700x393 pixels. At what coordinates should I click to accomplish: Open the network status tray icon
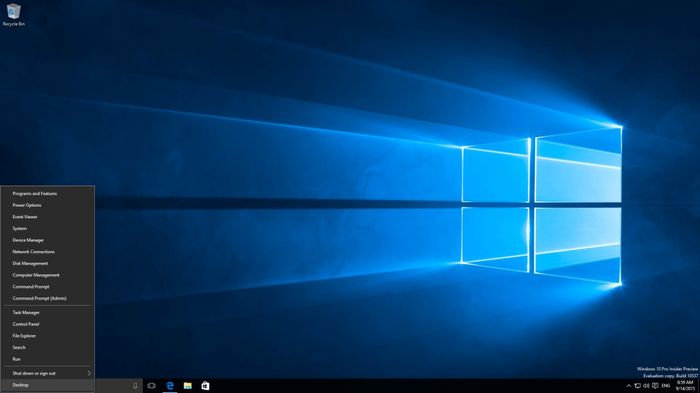point(638,386)
